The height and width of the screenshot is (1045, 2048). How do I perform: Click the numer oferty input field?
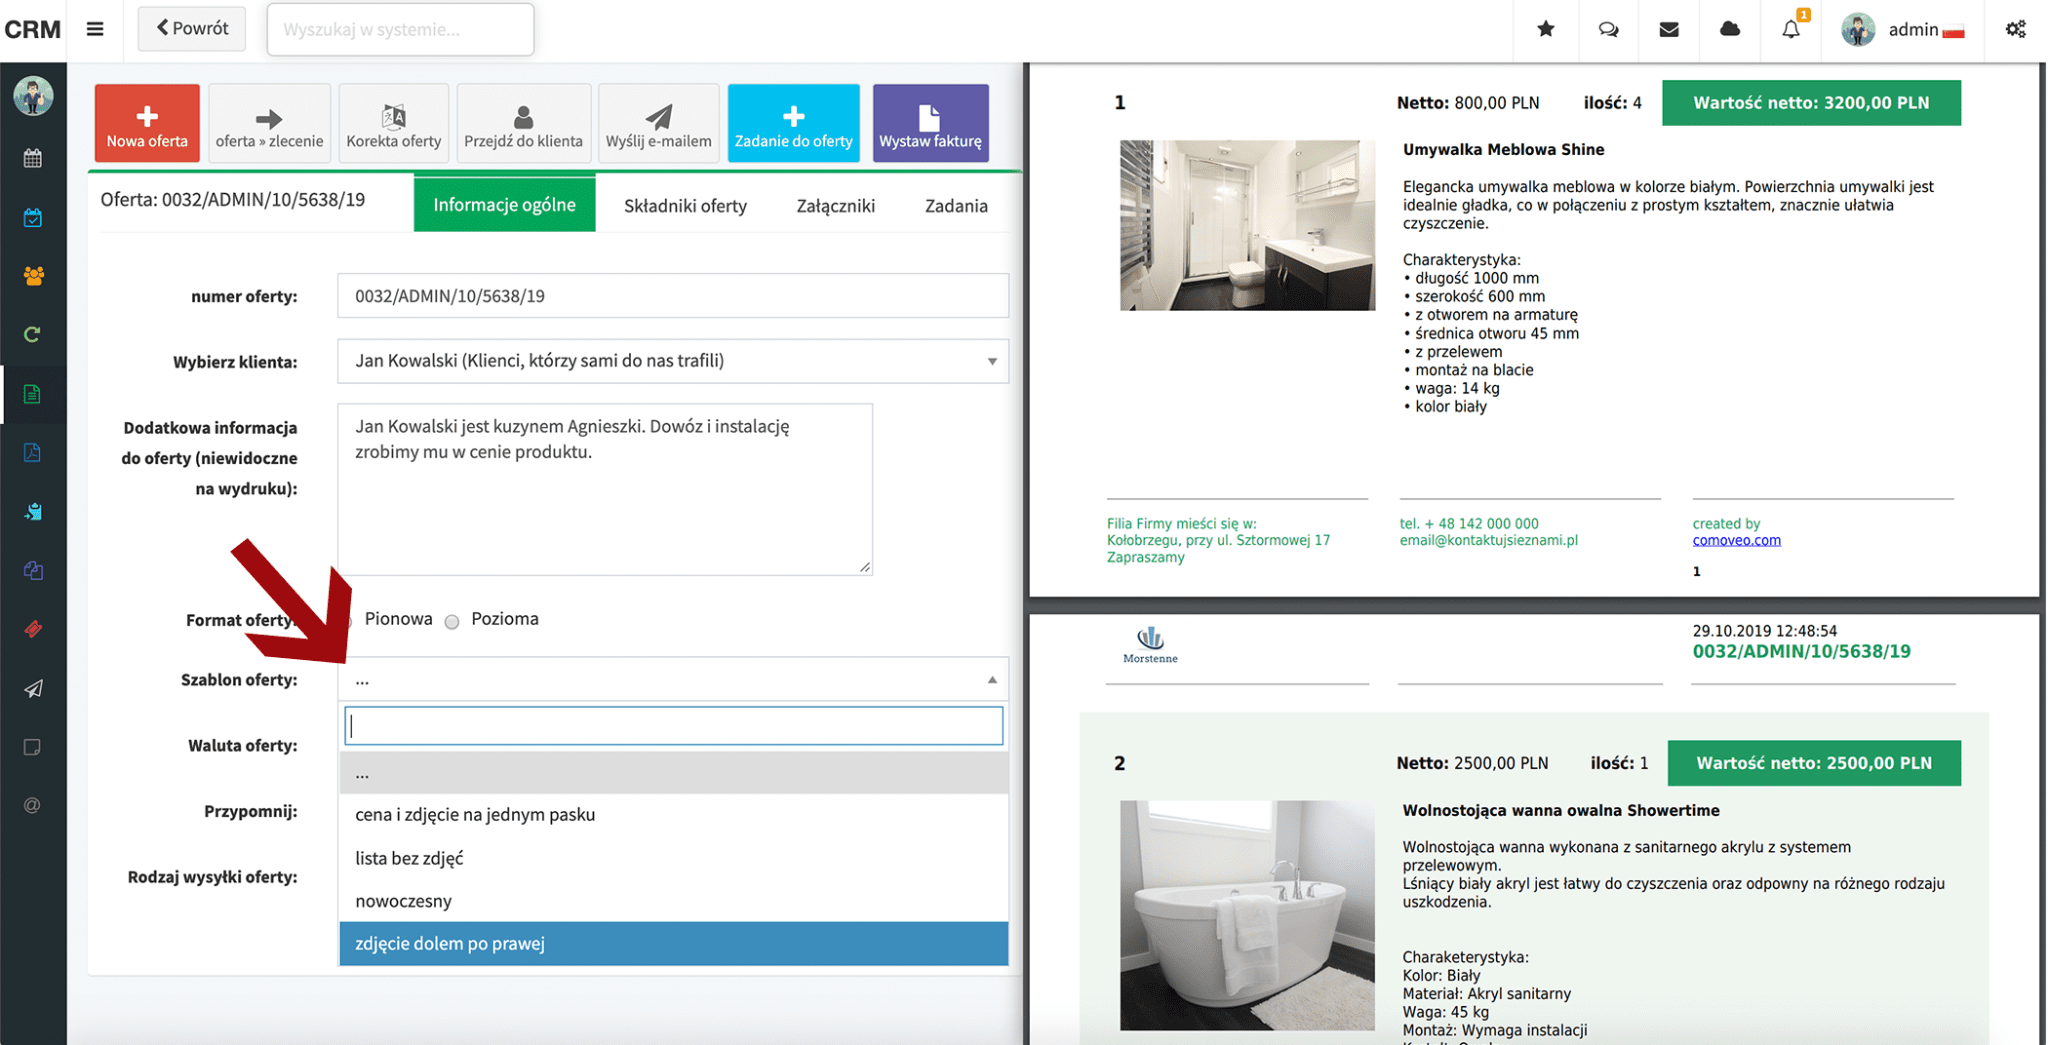[673, 296]
